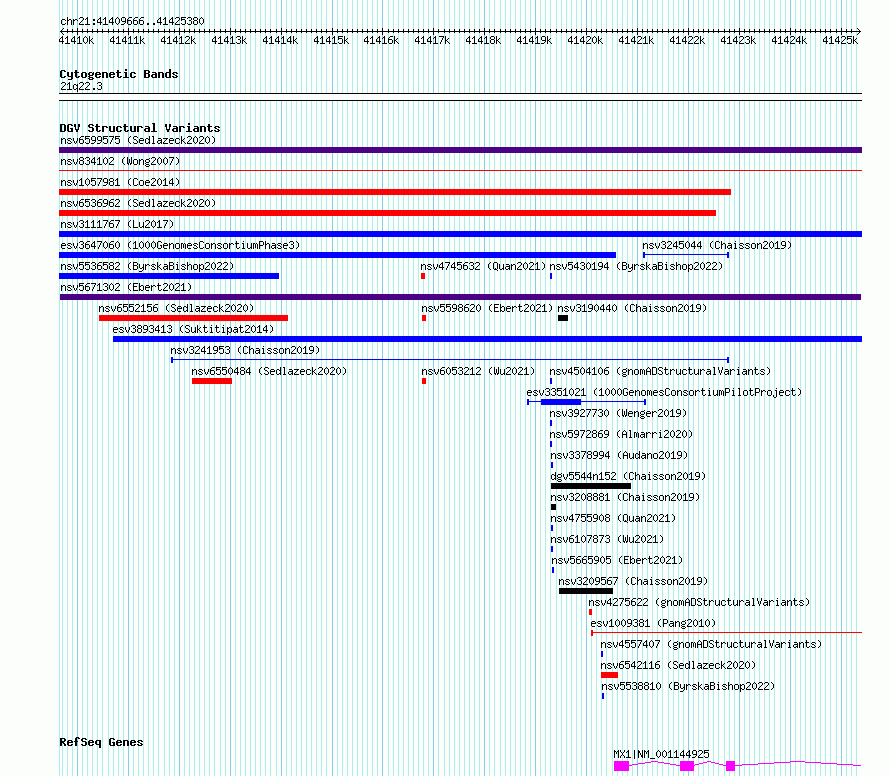Click the 41420k ruler position
Screen dimensions: 890x776
[x=585, y=40]
